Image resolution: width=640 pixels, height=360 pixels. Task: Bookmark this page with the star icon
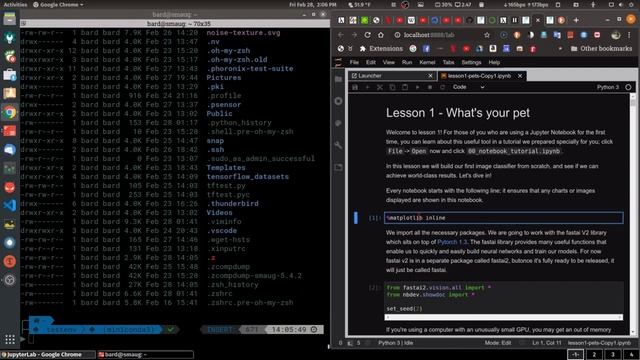[x=487, y=35]
